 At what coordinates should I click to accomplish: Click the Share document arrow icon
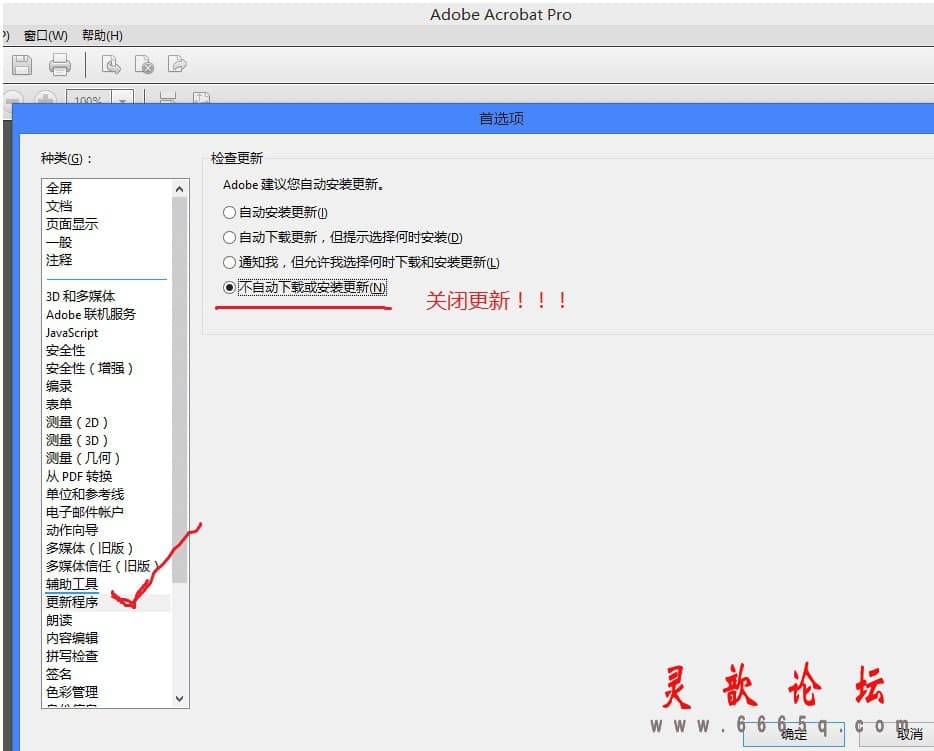click(178, 64)
